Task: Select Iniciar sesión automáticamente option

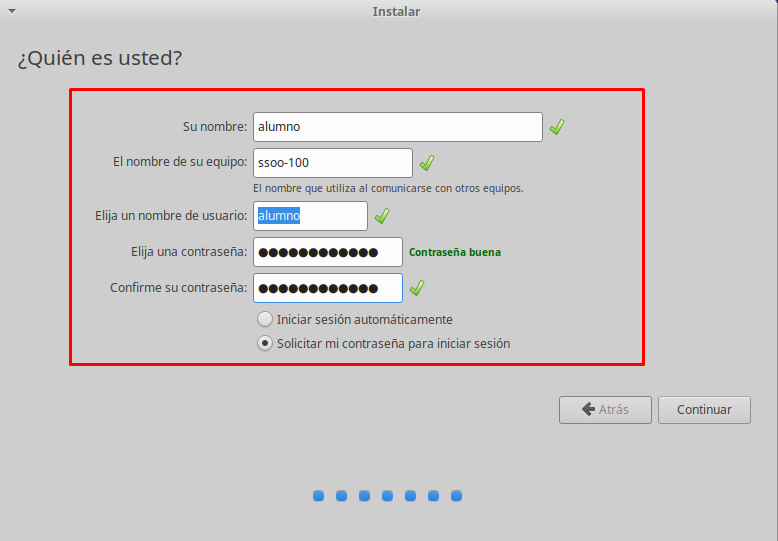Action: (x=264, y=320)
